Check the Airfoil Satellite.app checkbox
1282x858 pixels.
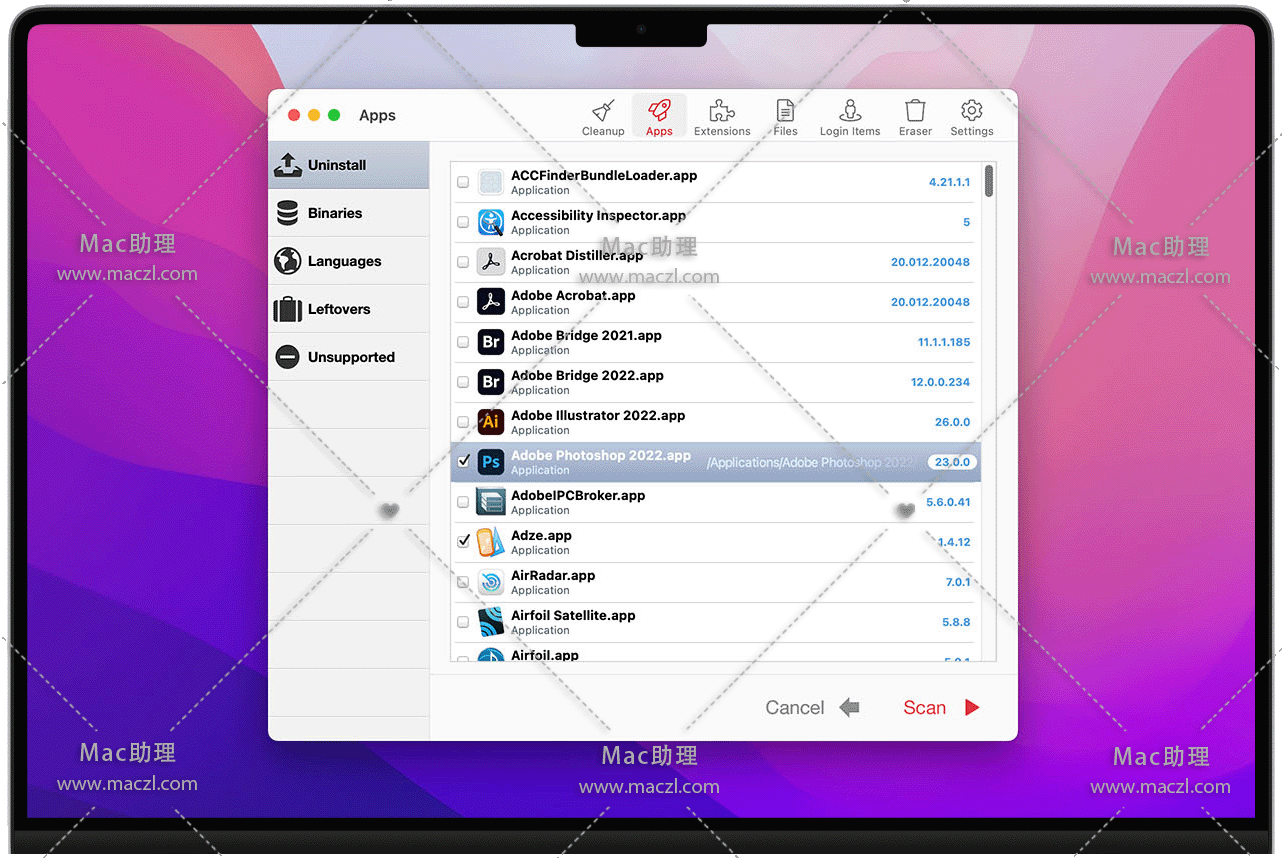click(x=463, y=622)
